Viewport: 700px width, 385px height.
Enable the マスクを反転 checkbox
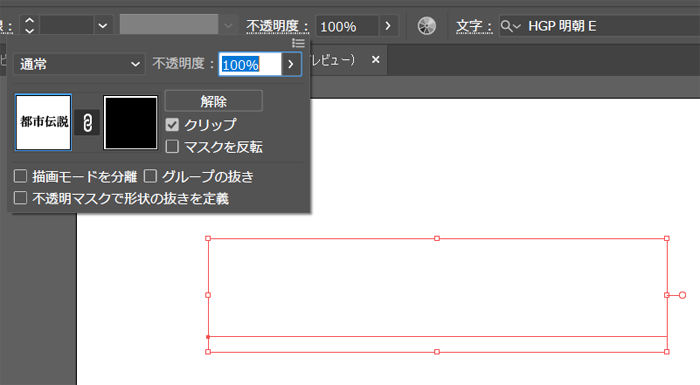pos(172,146)
